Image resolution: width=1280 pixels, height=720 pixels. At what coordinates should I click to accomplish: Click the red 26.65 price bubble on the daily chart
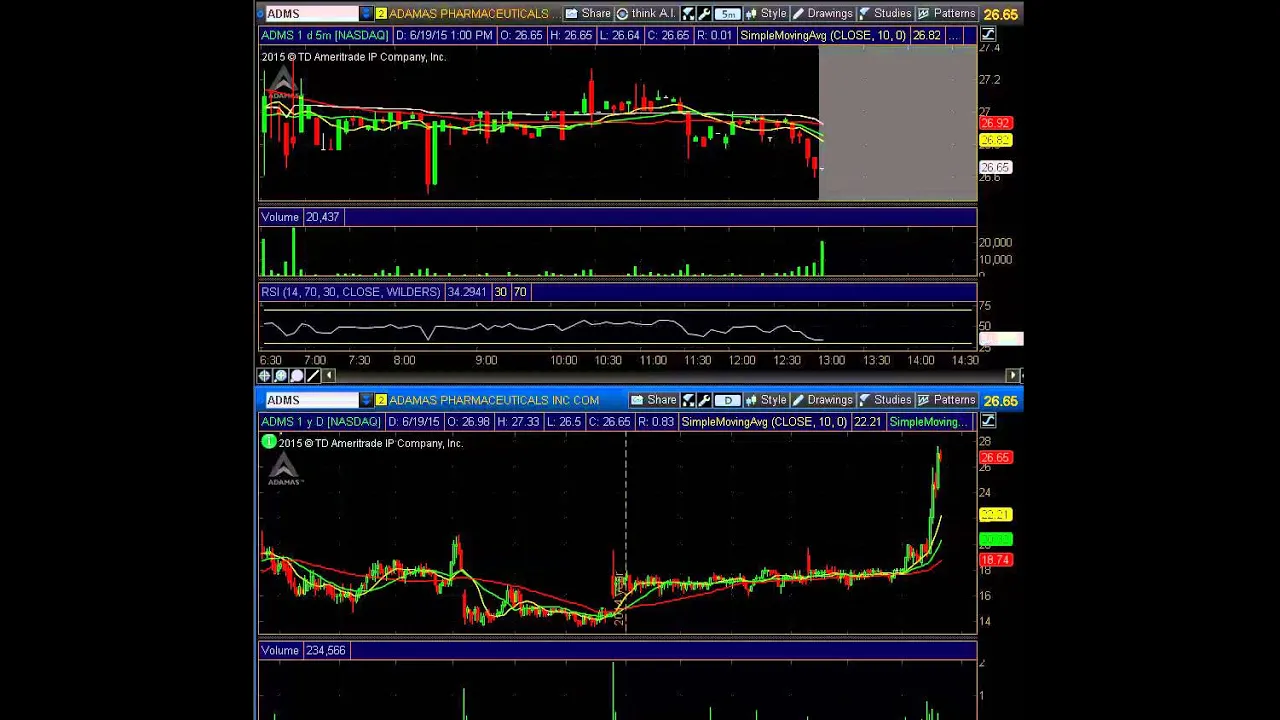pos(996,457)
